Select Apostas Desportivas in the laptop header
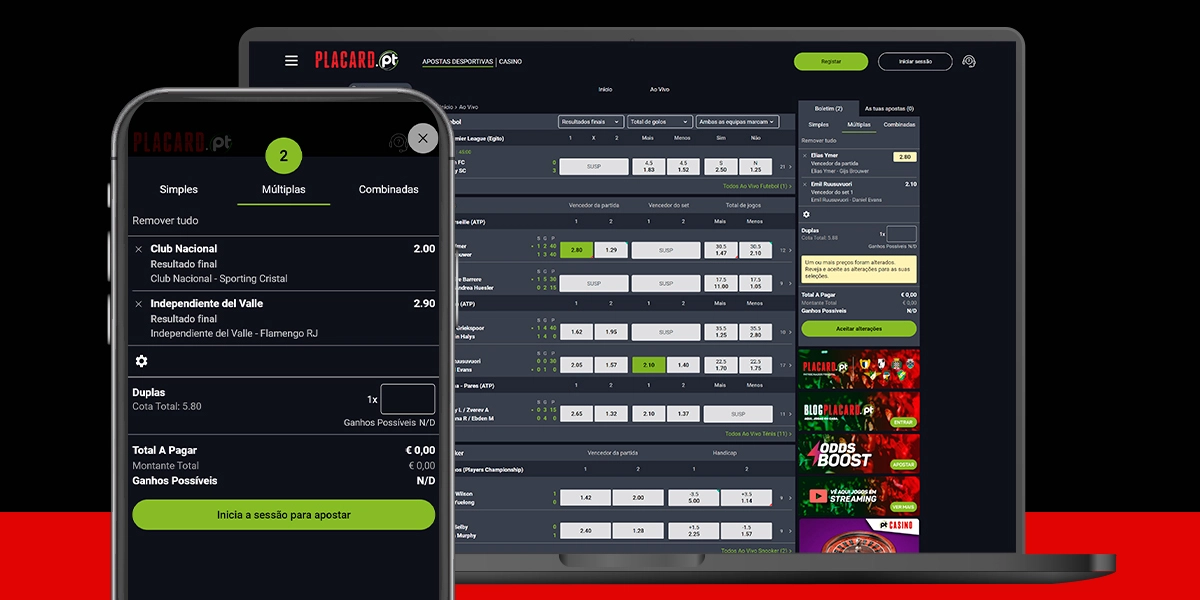 click(x=458, y=62)
